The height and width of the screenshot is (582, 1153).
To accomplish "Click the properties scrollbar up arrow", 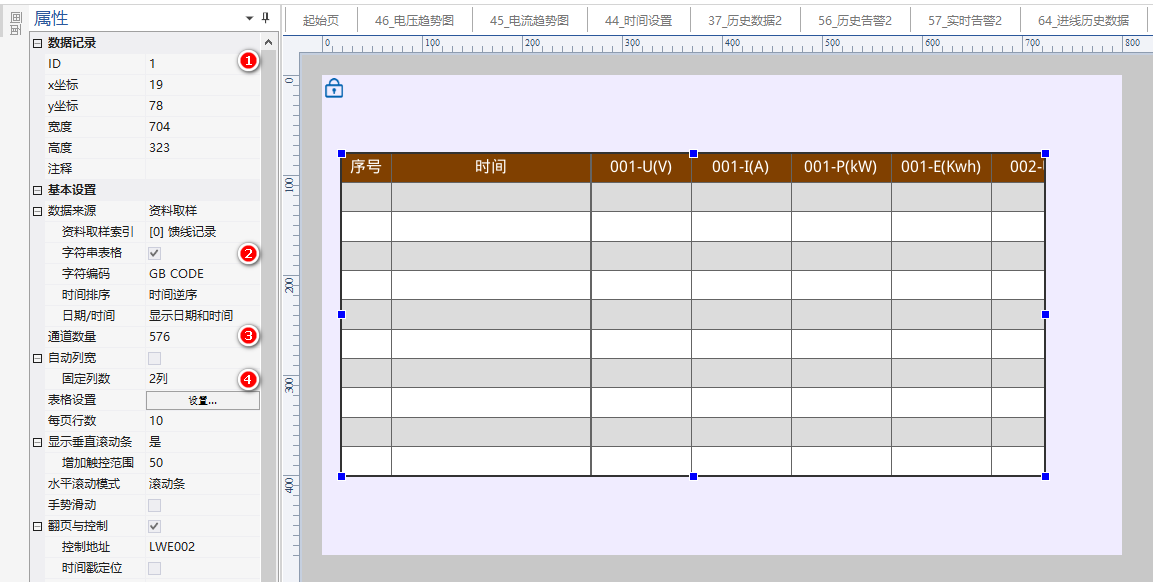I will pyautogui.click(x=268, y=43).
